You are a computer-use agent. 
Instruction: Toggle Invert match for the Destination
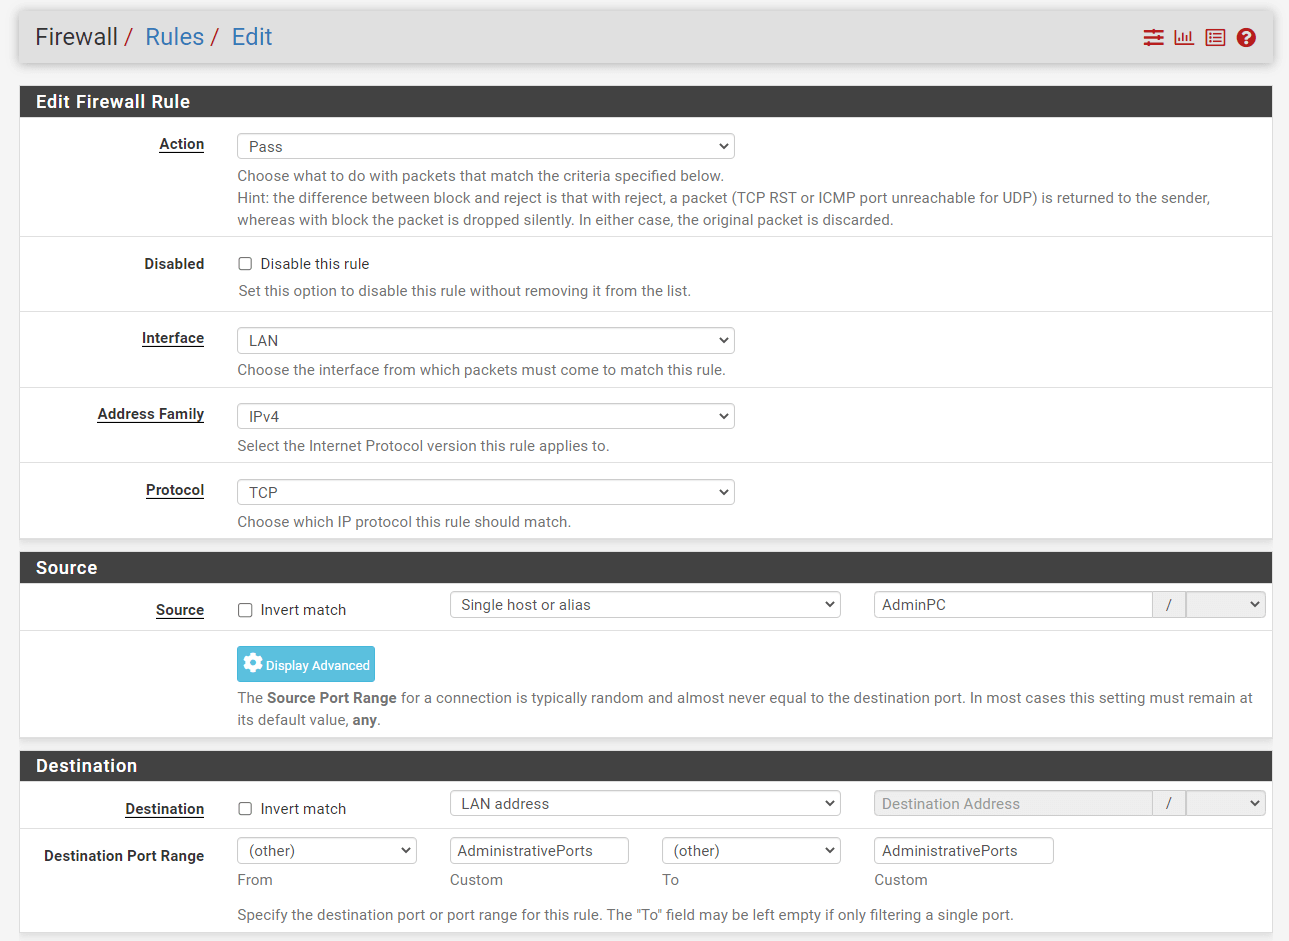point(245,809)
